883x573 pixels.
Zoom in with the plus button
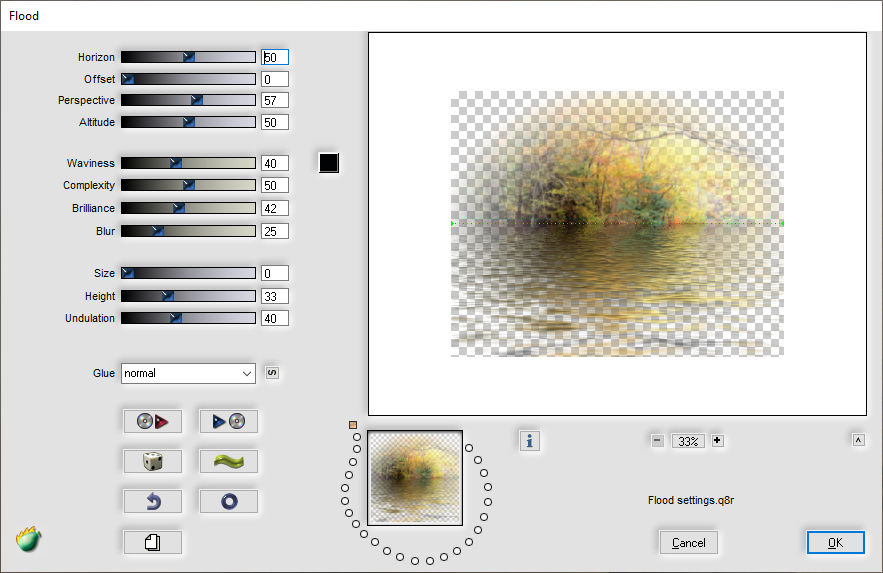(717, 441)
